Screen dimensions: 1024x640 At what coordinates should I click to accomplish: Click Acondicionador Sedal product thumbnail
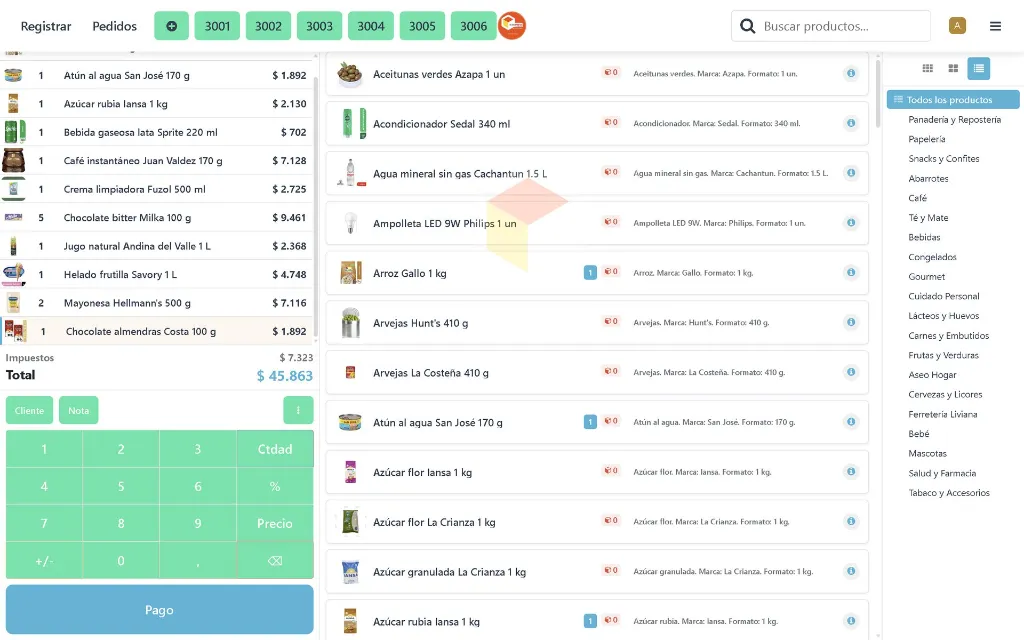(355, 123)
